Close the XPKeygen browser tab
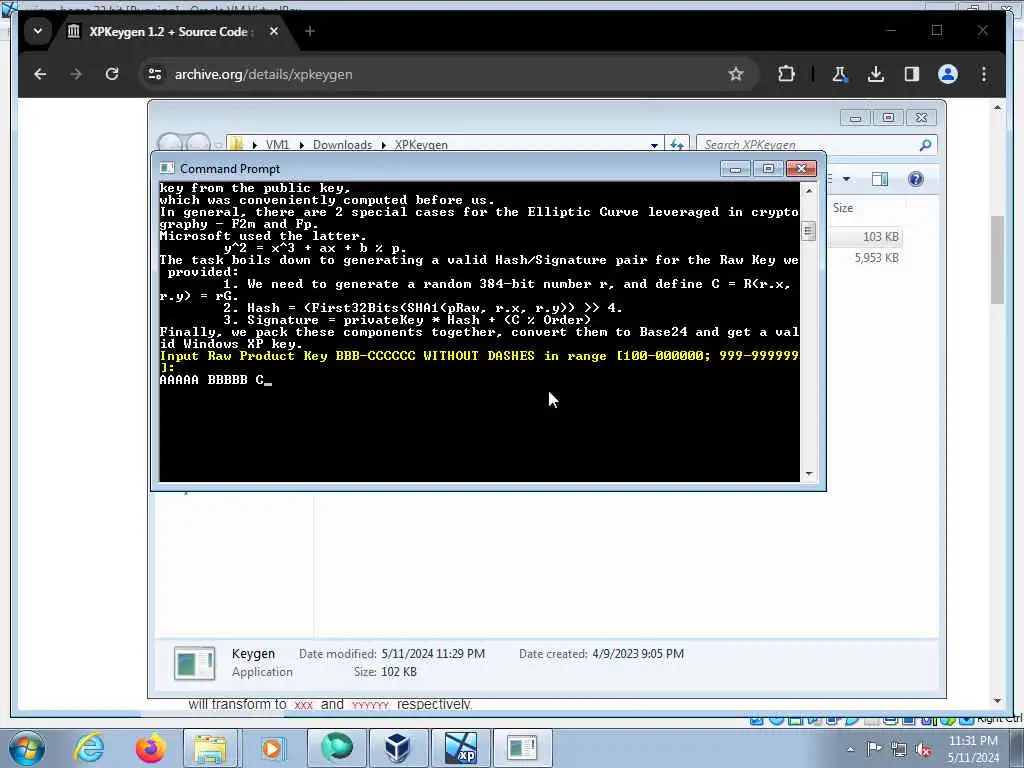Screen dimensions: 1024x768 (x=274, y=31)
